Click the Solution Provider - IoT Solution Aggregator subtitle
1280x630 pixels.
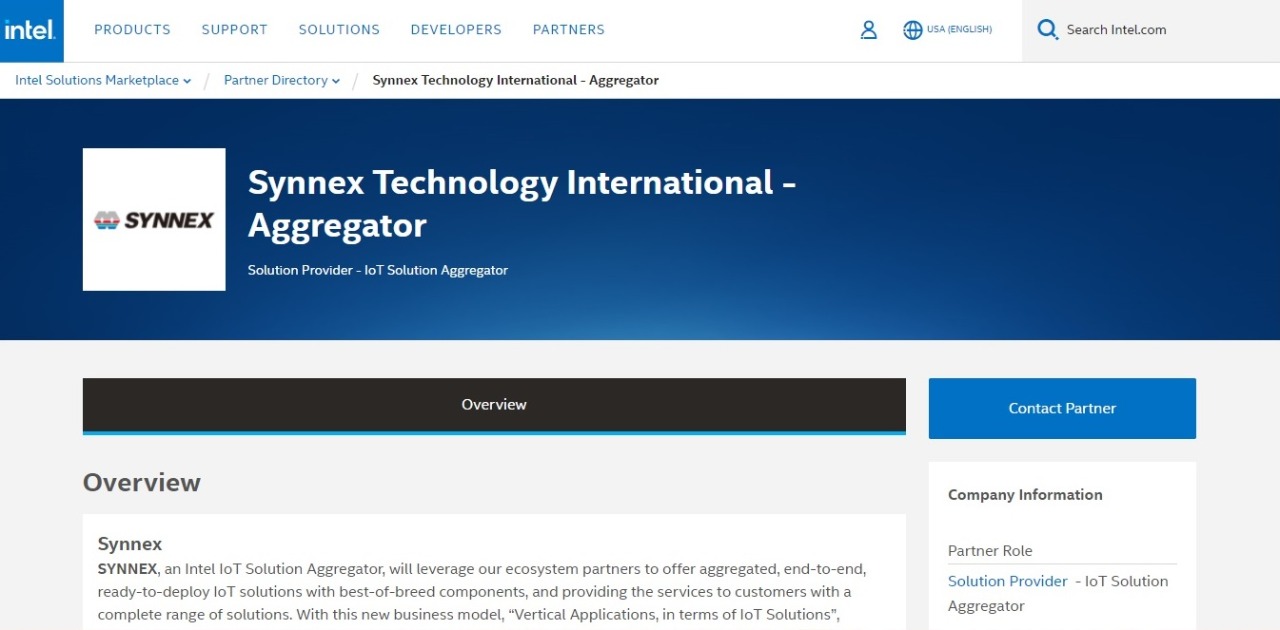pos(378,270)
